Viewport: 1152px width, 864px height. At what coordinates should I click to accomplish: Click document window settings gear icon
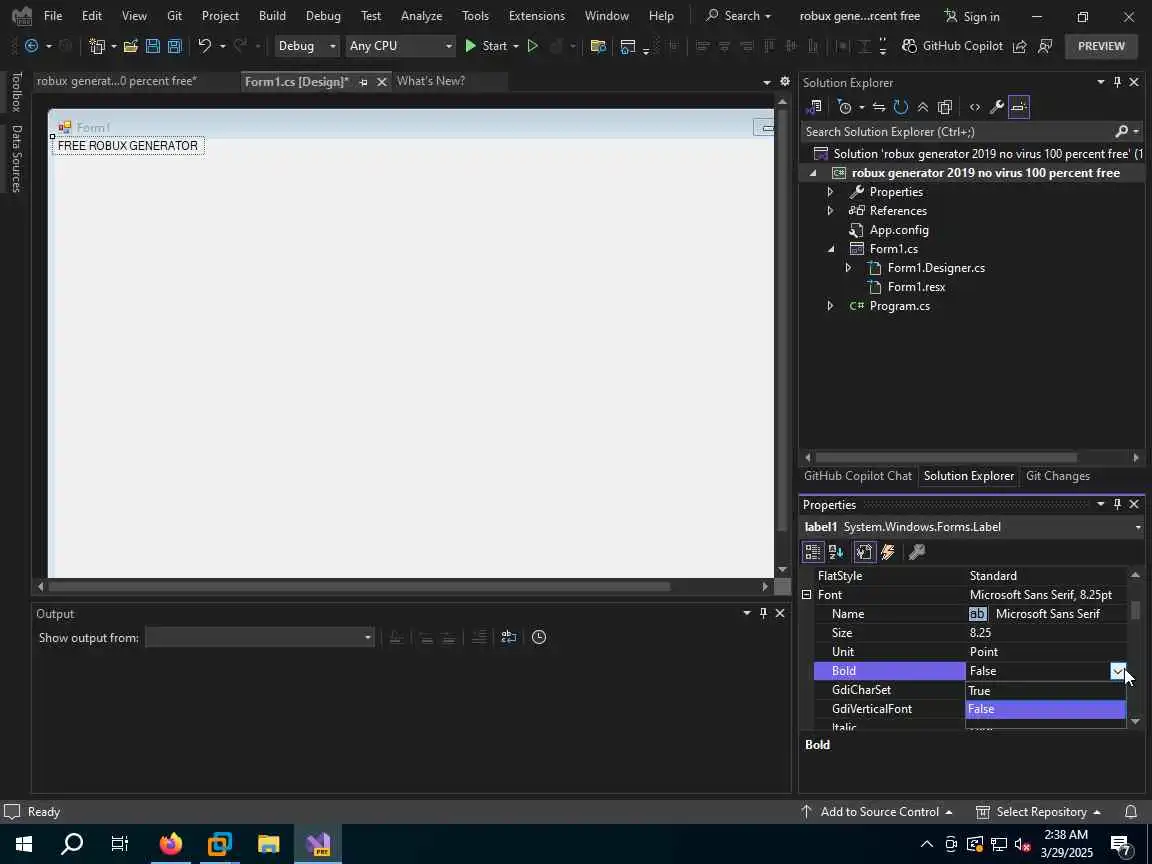785,81
